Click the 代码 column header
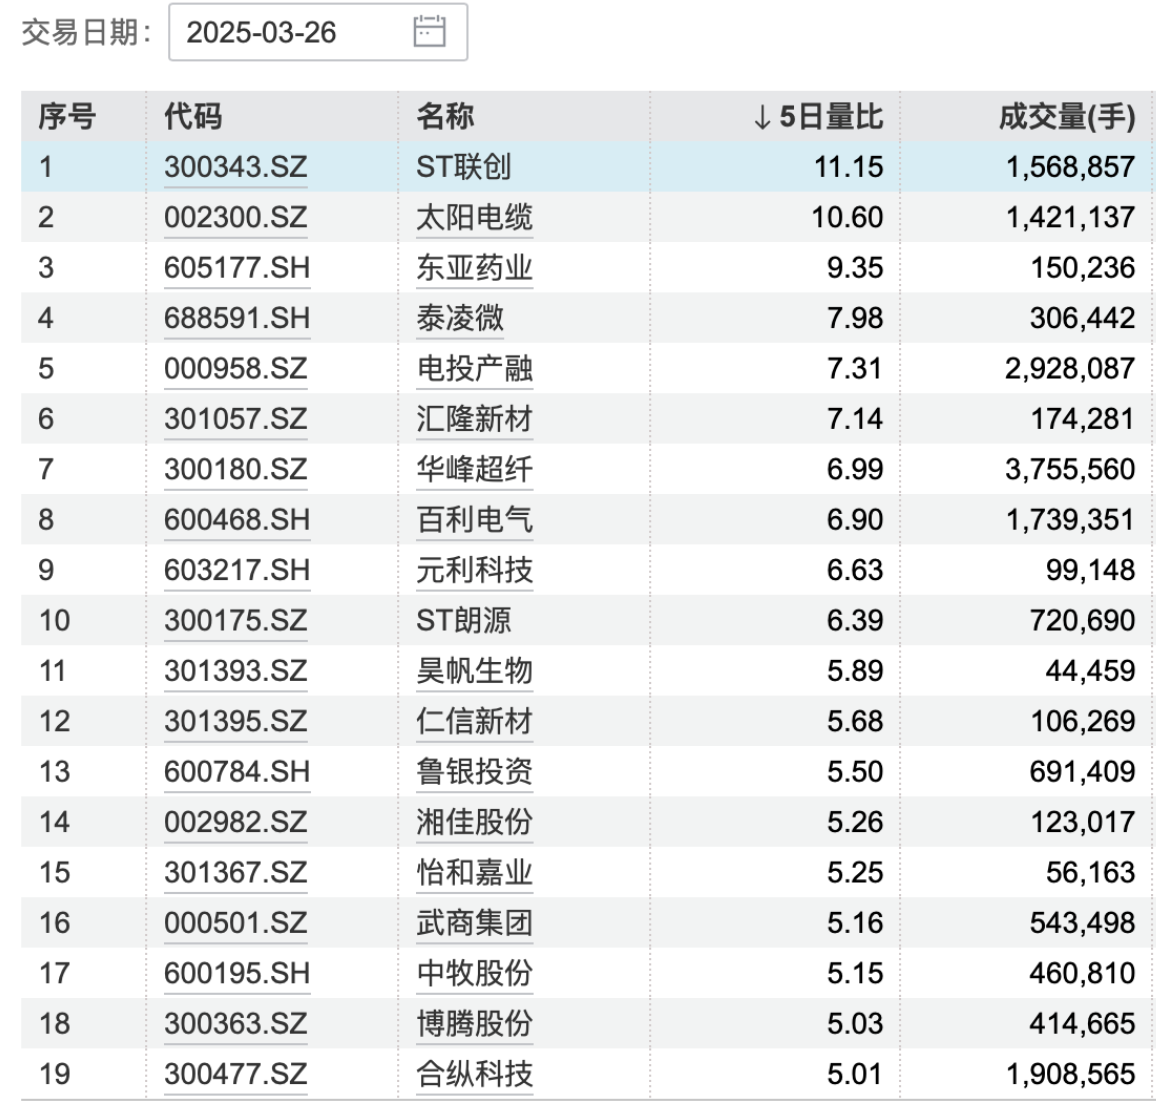This screenshot has height=1102, width=1156. [x=192, y=117]
